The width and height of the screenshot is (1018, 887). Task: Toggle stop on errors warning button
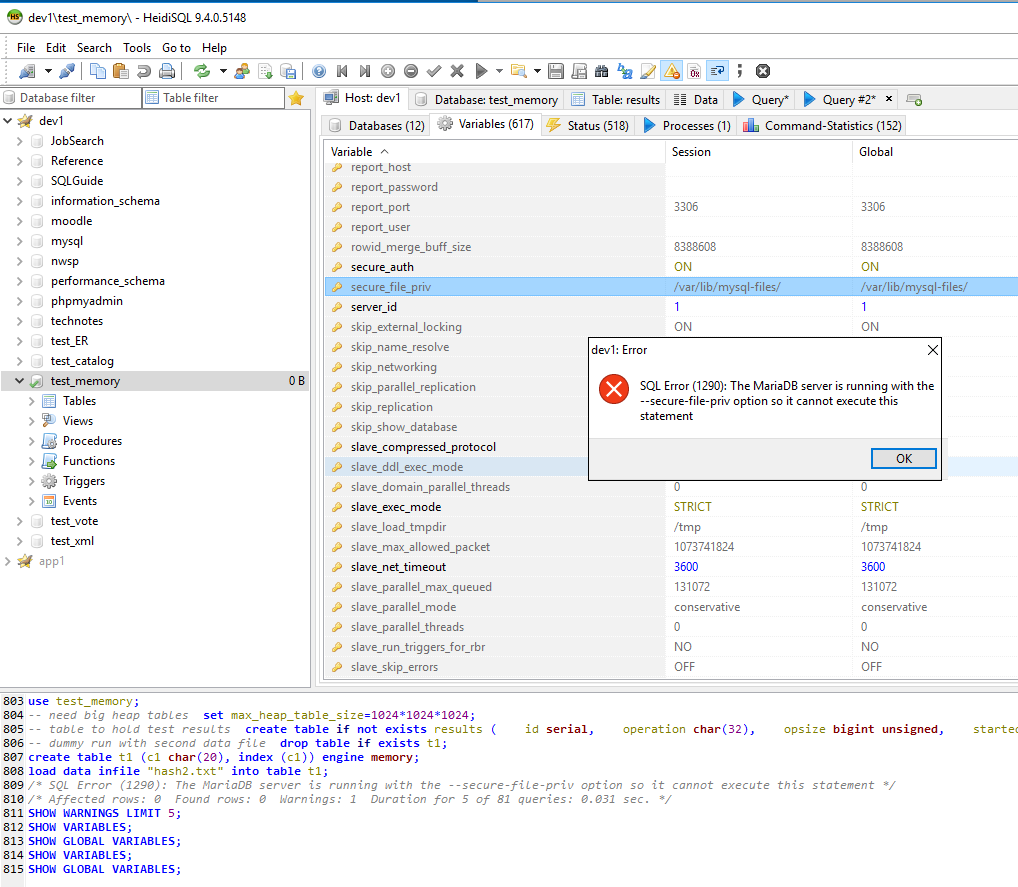click(671, 71)
